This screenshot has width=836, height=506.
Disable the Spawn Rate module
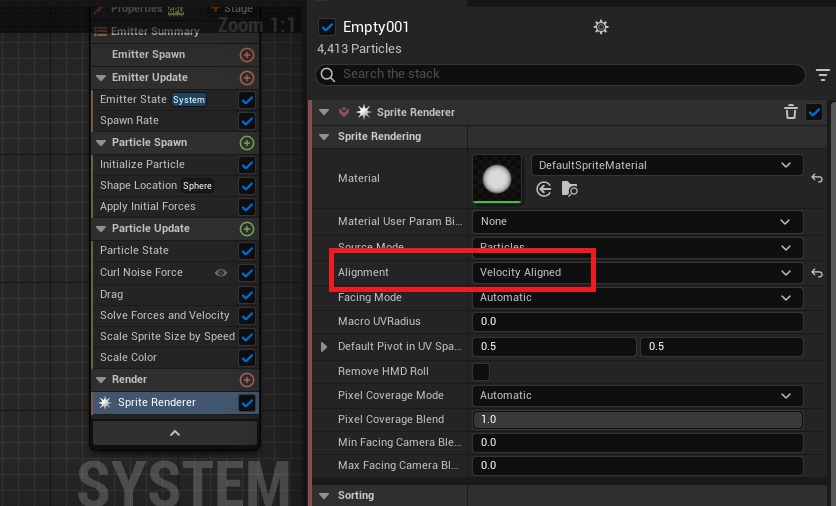coord(247,121)
